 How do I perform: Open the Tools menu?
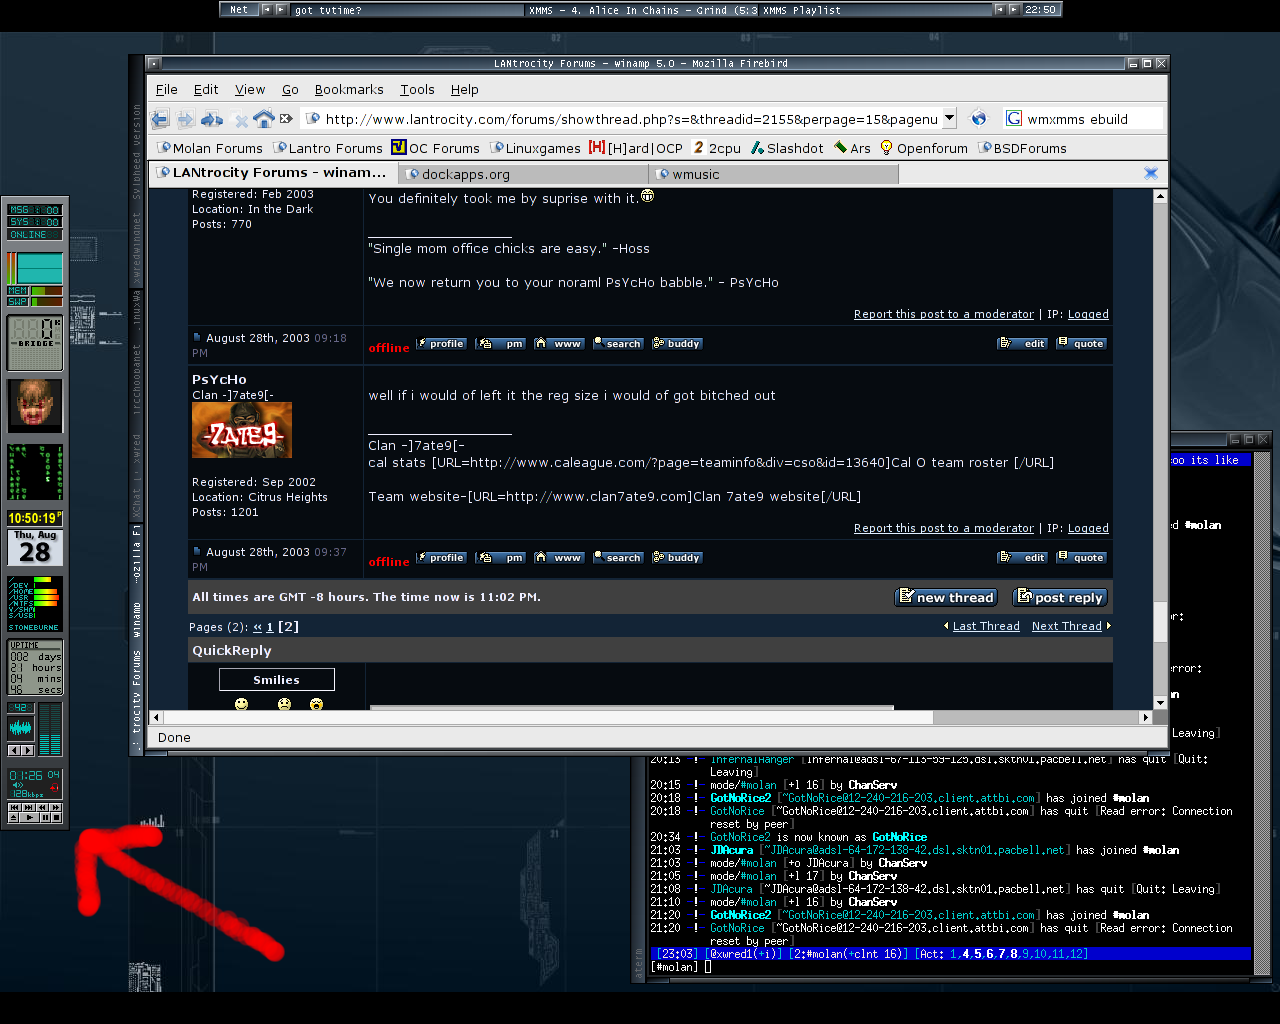coord(417,89)
